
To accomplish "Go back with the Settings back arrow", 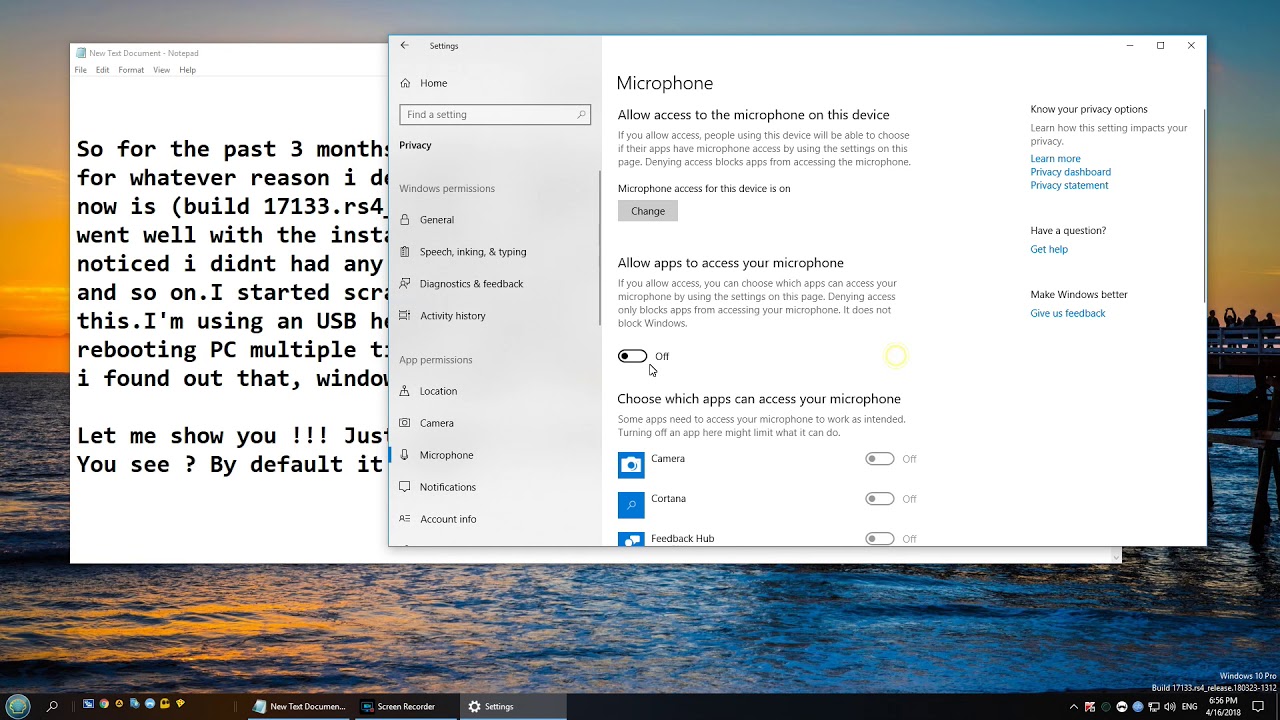I will pos(404,45).
